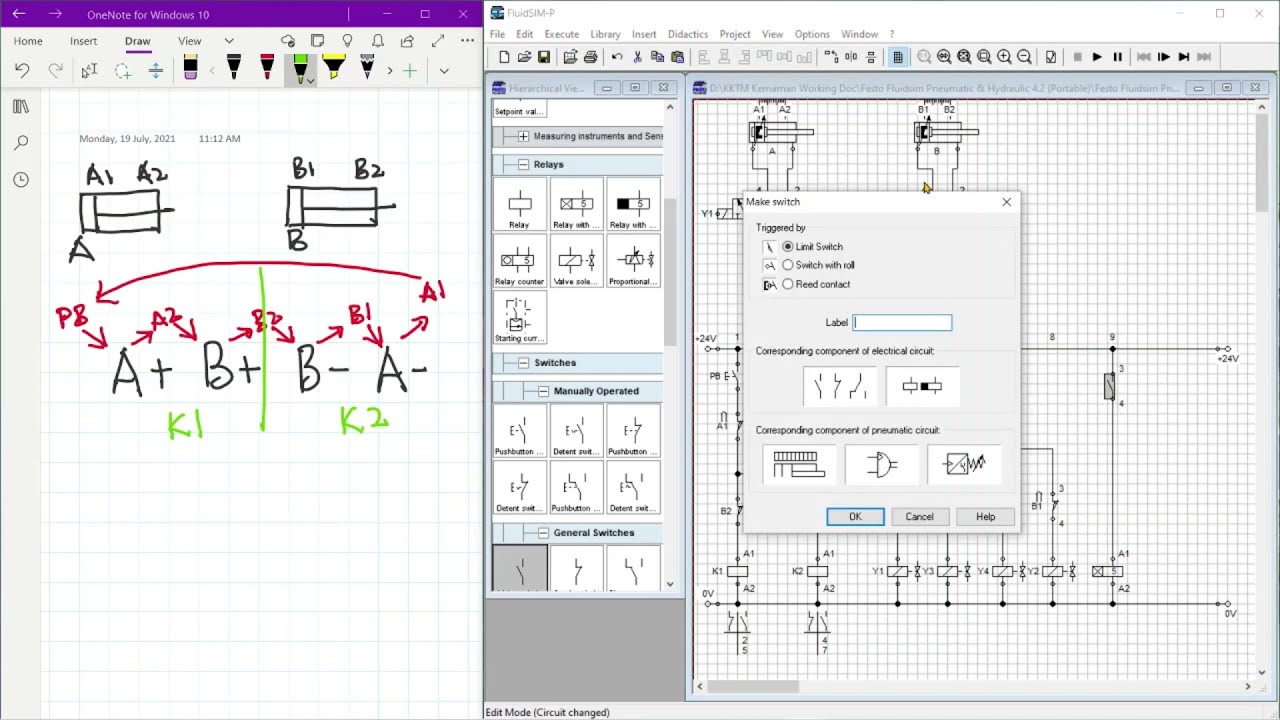
Task: Select the yellow highlighter in OneNote
Action: click(x=334, y=69)
